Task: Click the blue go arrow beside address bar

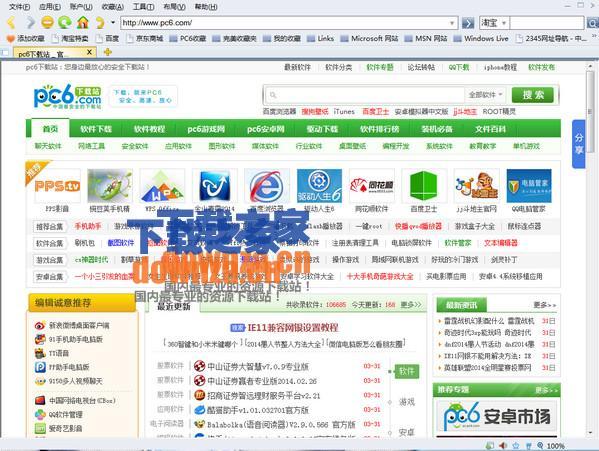Action: point(468,23)
